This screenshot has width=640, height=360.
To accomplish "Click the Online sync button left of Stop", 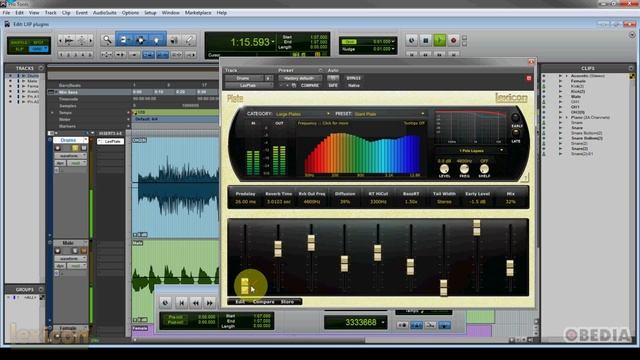I will point(411,40).
